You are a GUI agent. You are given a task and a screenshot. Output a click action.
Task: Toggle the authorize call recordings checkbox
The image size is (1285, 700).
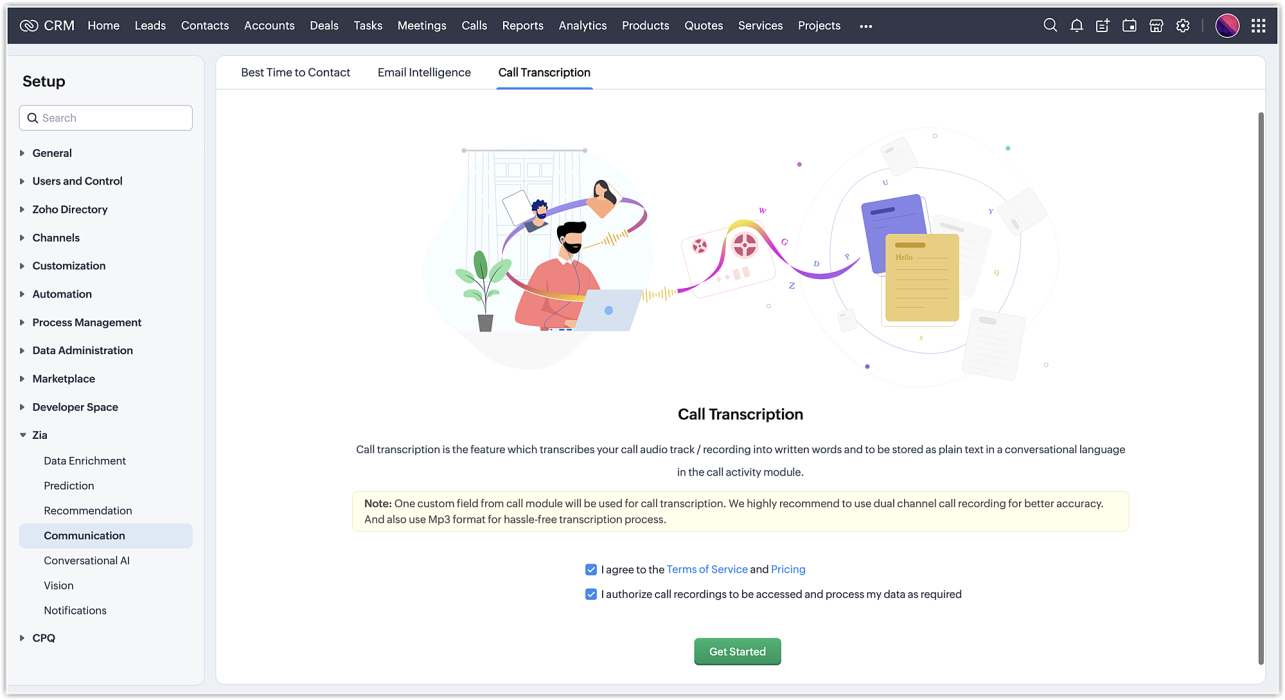pyautogui.click(x=591, y=594)
